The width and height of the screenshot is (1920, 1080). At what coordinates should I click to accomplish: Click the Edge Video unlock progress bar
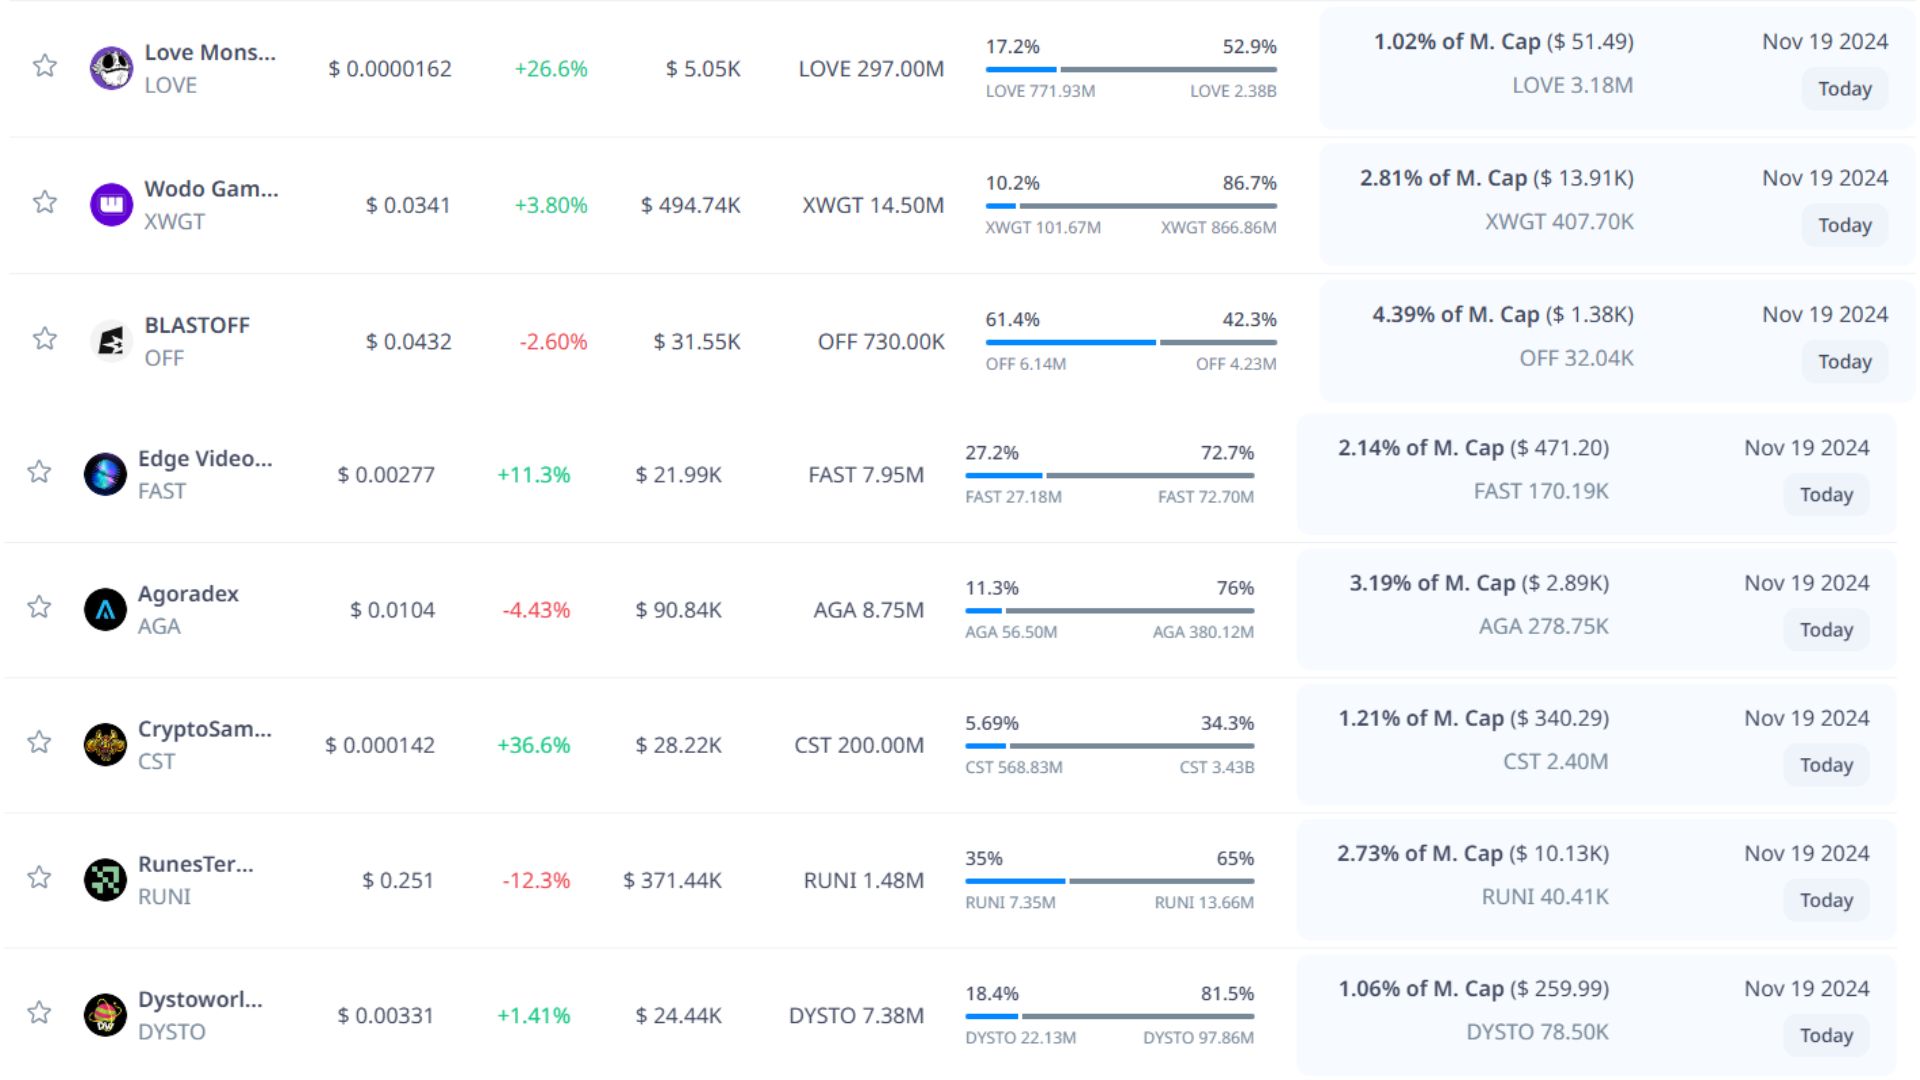(1109, 475)
